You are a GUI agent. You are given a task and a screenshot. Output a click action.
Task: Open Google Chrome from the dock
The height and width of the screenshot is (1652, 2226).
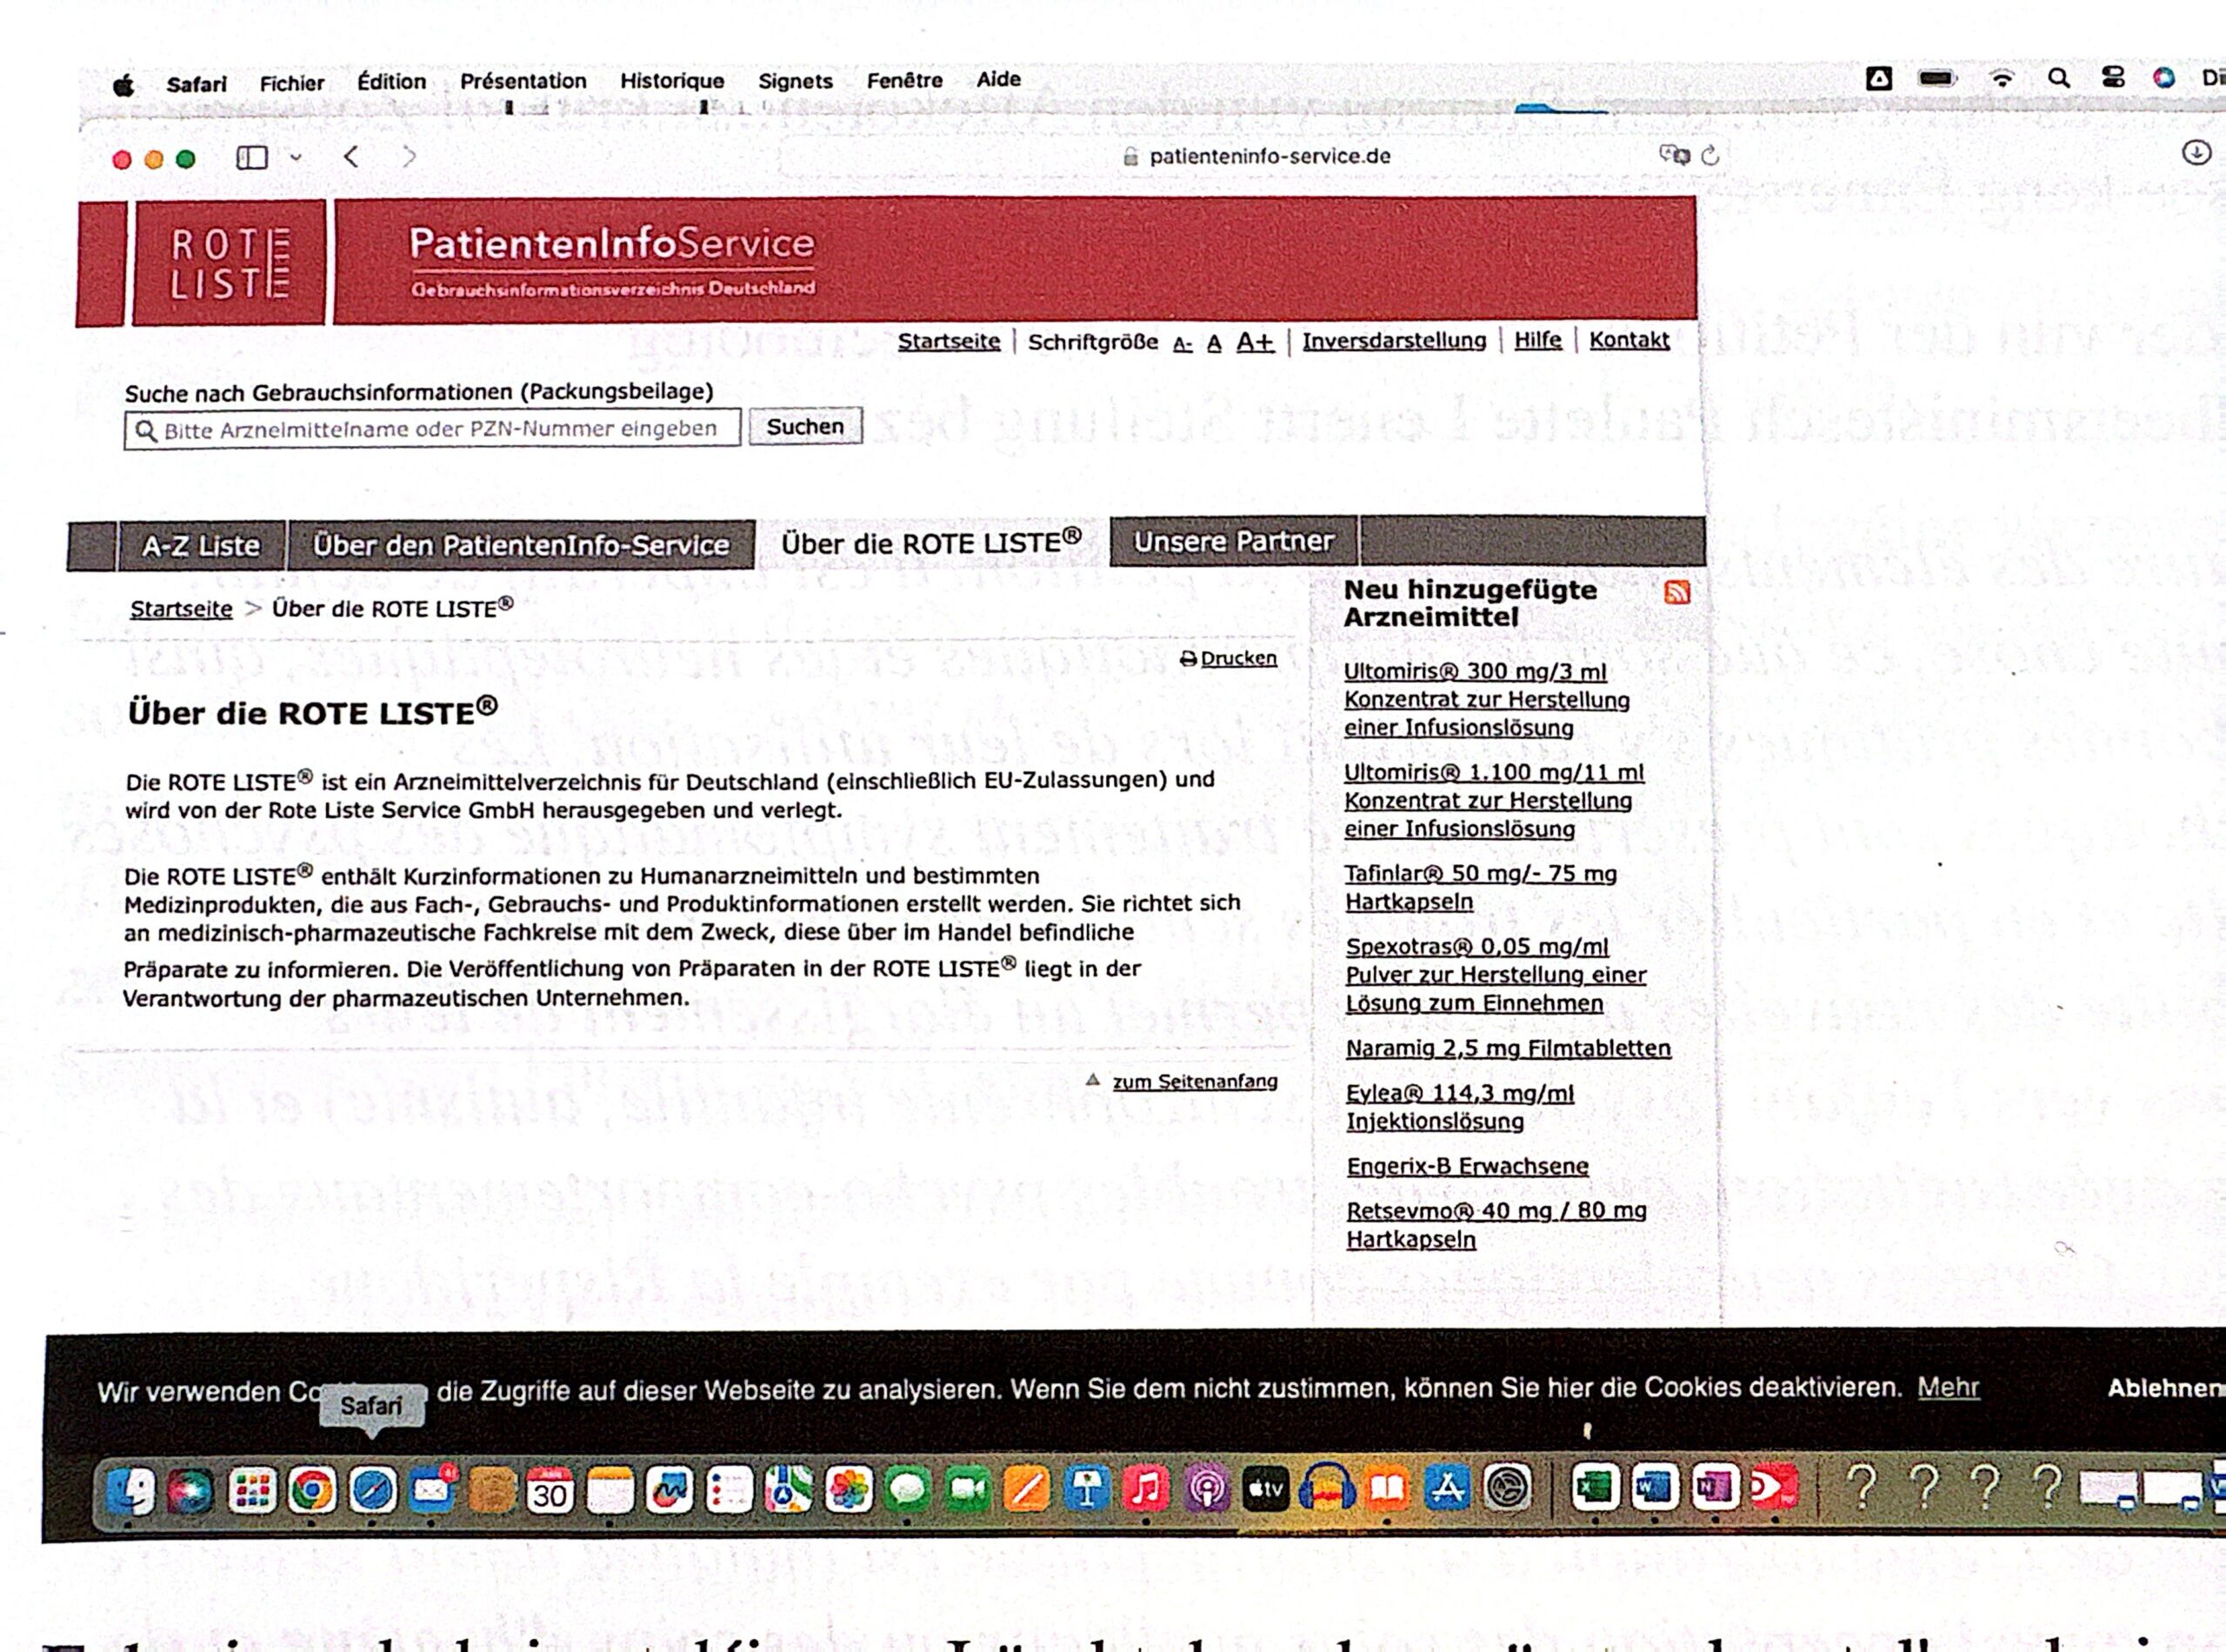pyautogui.click(x=311, y=1490)
